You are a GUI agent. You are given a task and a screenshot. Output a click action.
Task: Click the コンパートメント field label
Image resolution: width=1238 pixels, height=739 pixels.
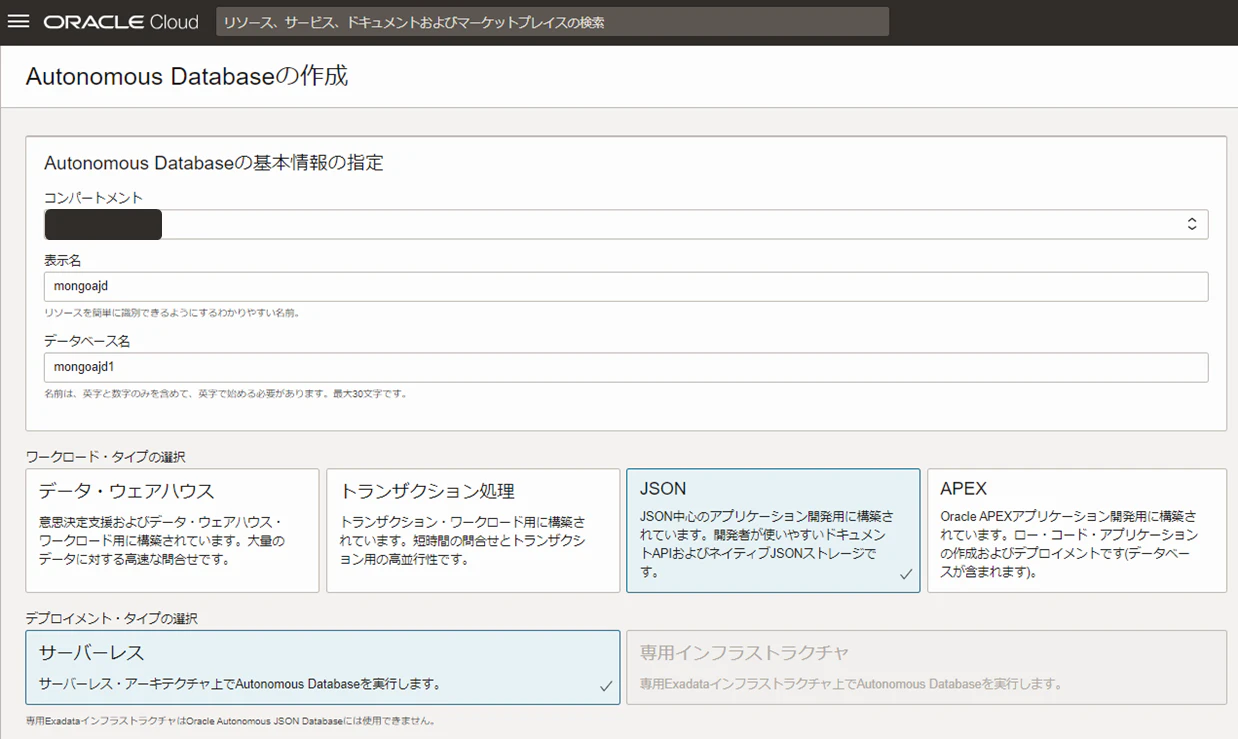[94, 198]
